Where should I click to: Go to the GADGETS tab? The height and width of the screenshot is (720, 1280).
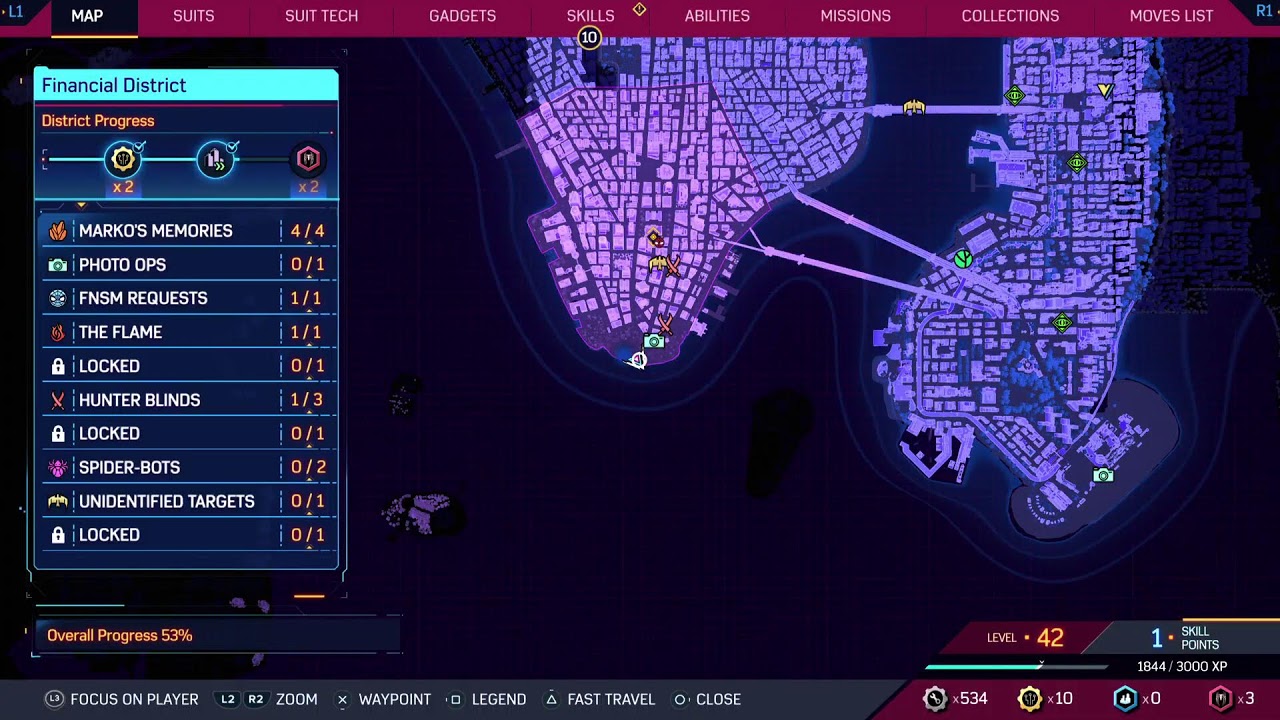[462, 16]
